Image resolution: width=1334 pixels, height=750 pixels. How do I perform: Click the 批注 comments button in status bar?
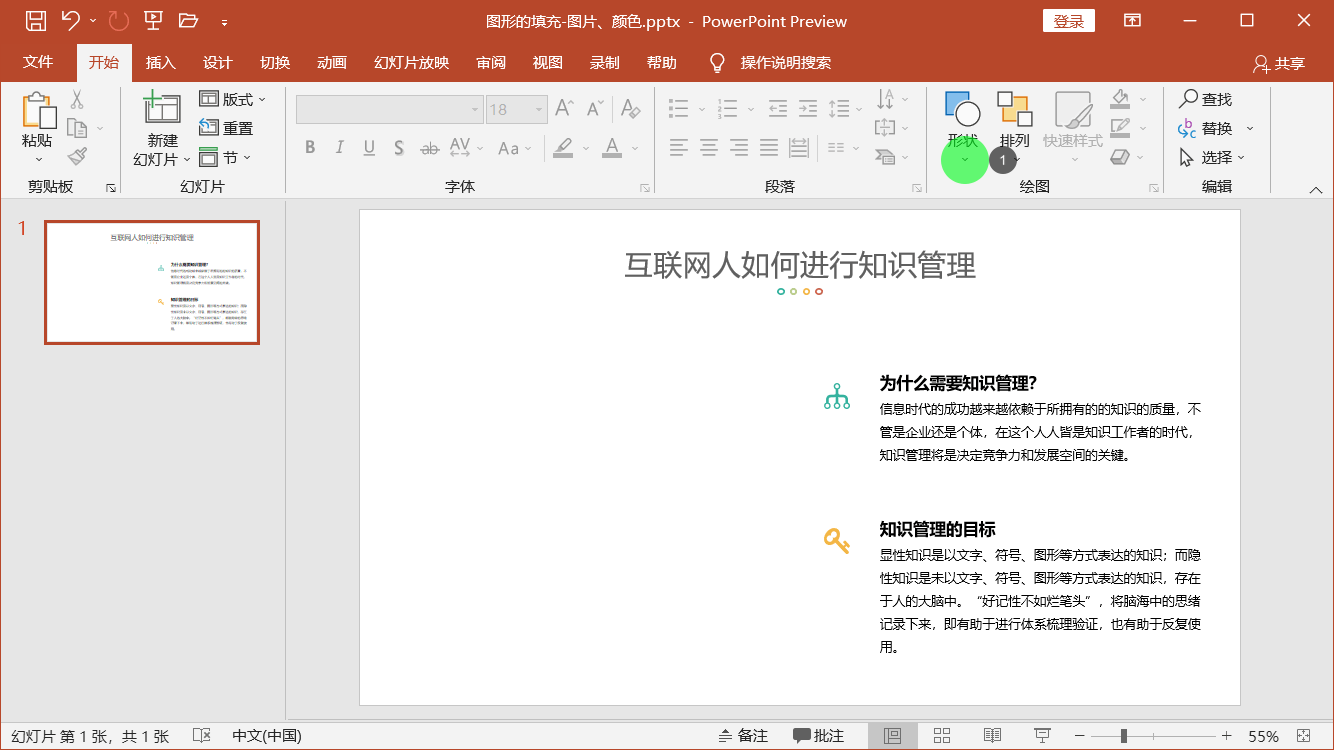tap(818, 736)
